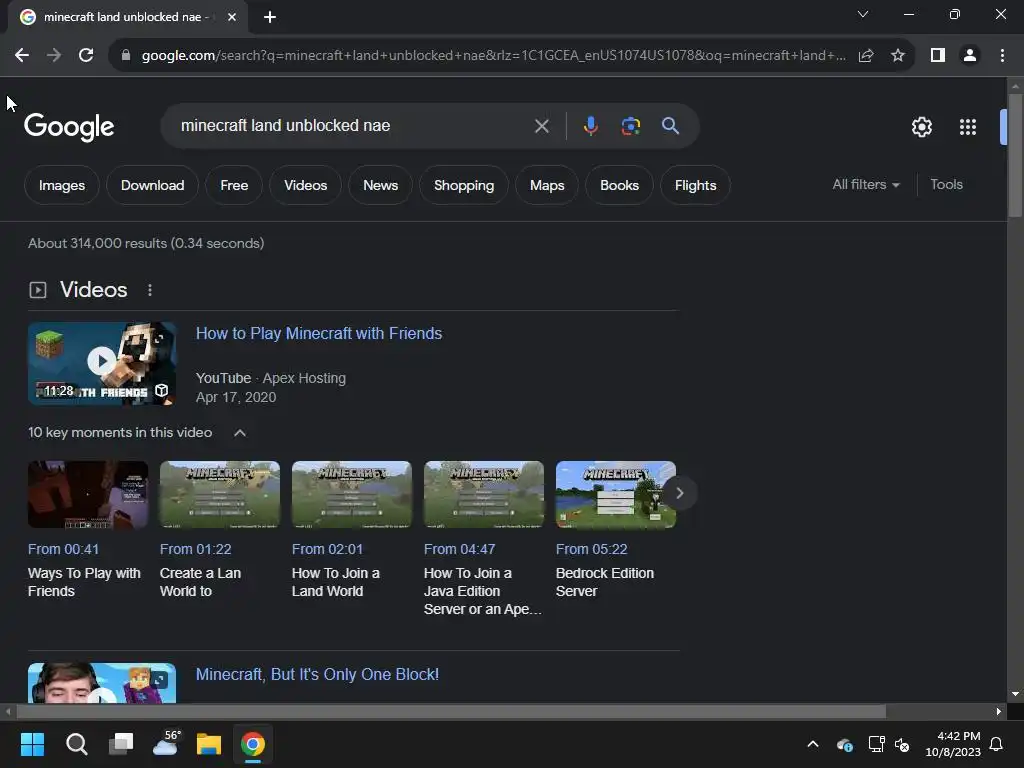Filter results by Free
This screenshot has height=768, width=1024.
234,185
